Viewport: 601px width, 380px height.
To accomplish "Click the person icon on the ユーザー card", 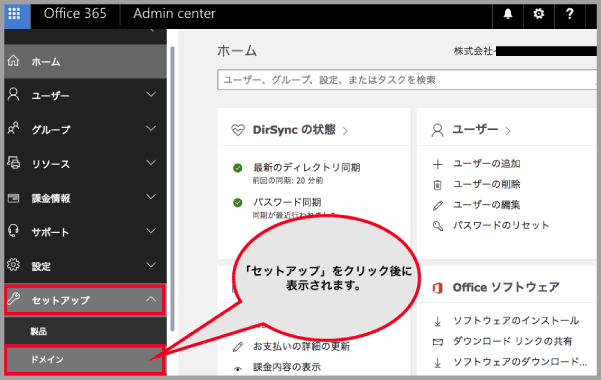I will click(x=437, y=130).
